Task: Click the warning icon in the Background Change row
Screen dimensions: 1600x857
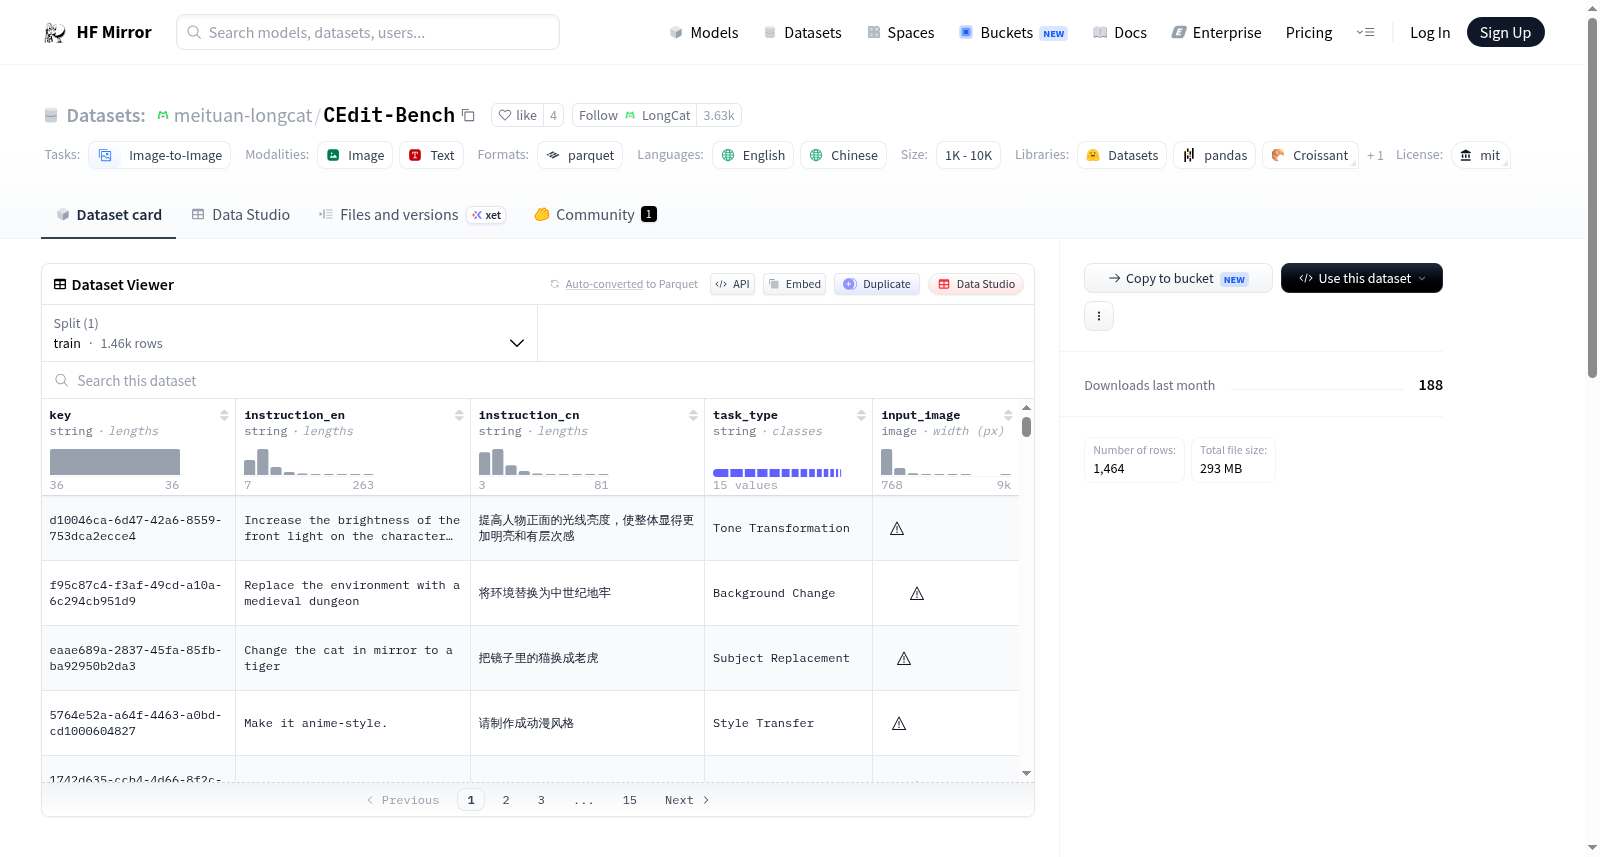Action: (917, 593)
